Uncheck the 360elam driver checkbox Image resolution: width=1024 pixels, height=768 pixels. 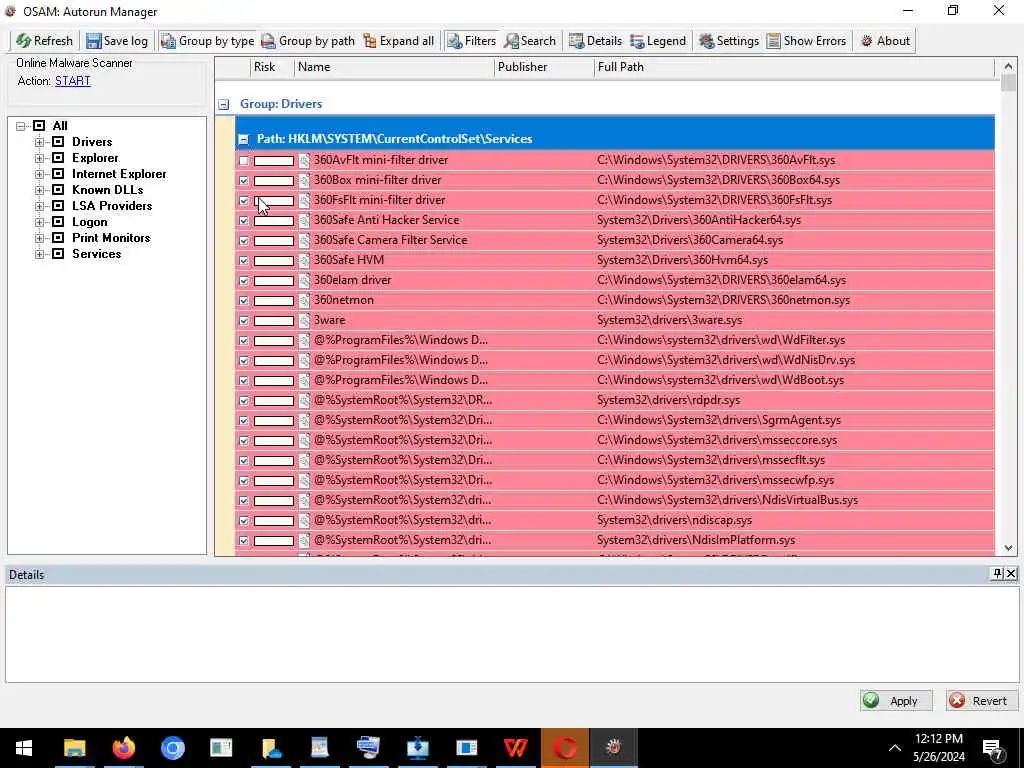point(244,281)
